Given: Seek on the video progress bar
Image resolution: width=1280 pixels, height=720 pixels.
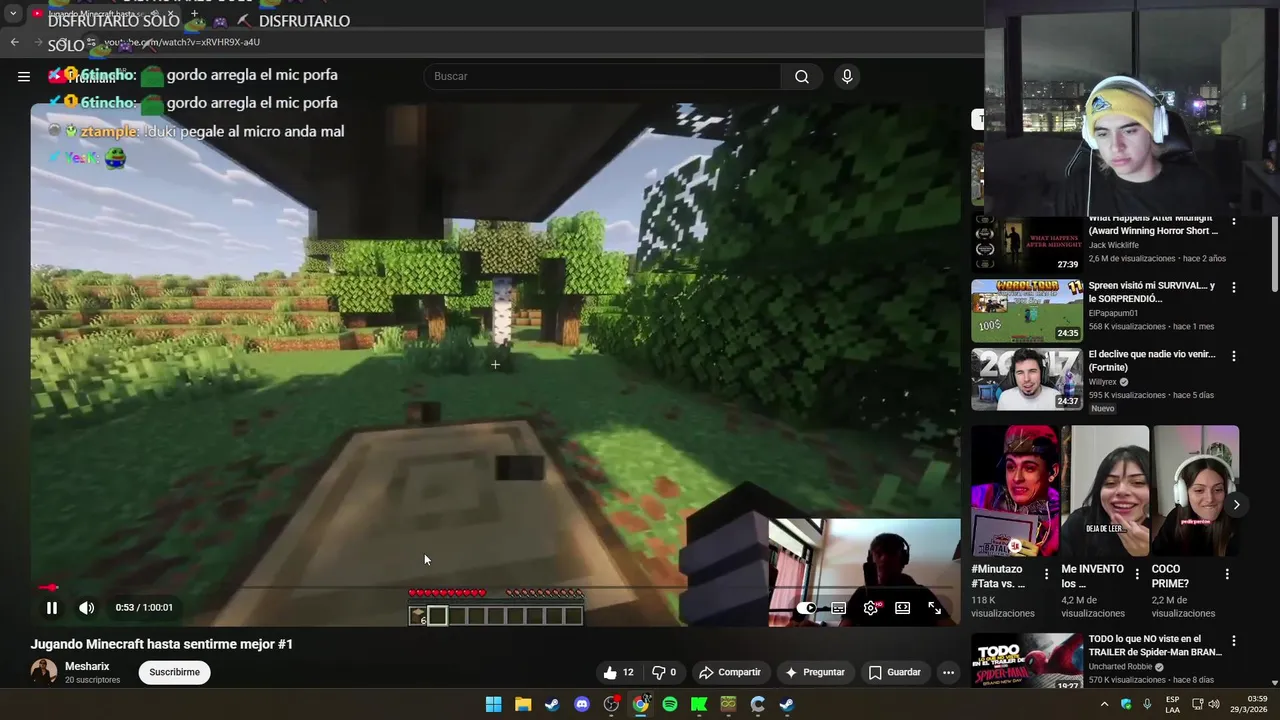Looking at the screenshot, I should click(495, 588).
